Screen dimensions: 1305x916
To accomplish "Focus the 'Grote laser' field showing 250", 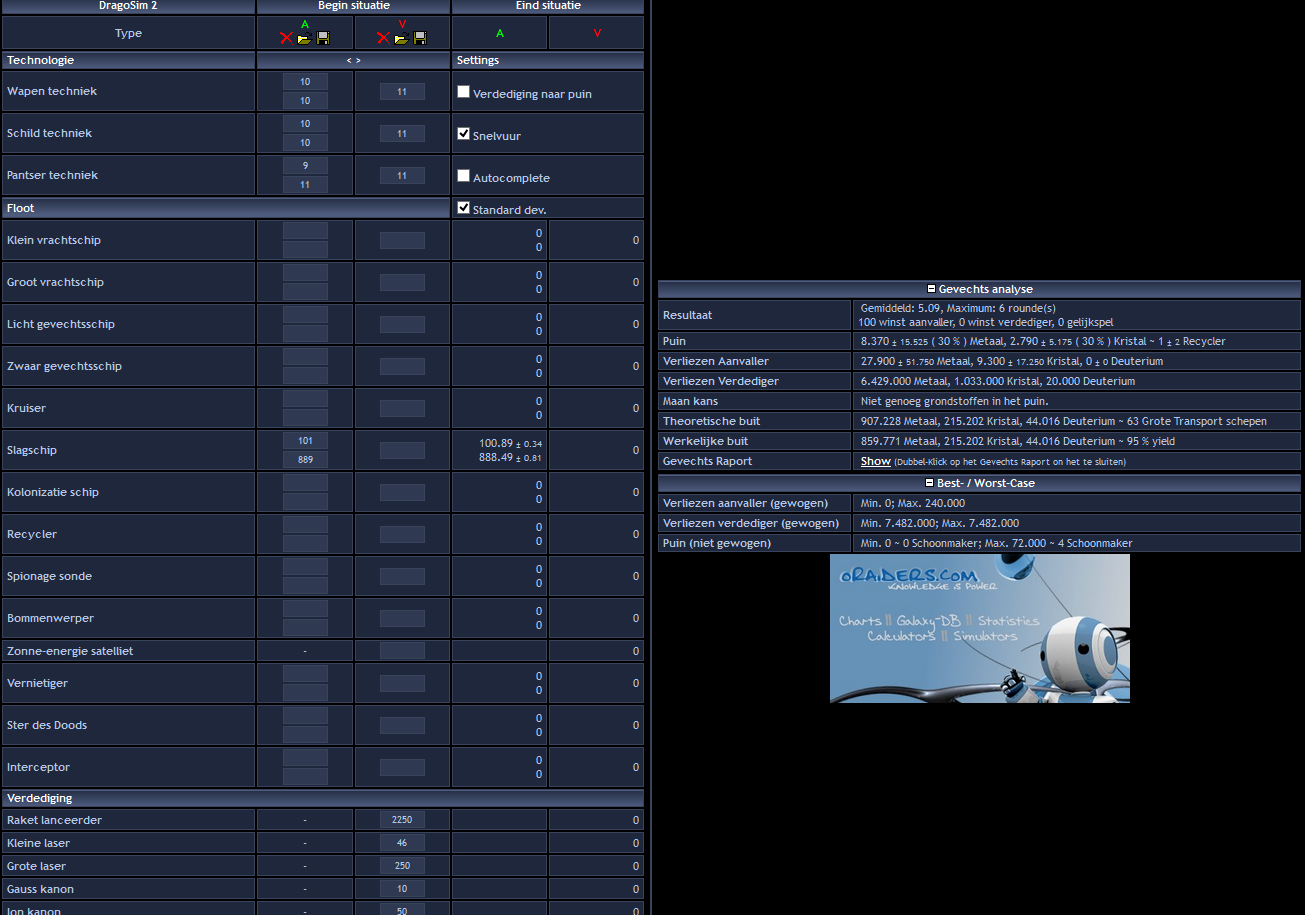I will point(402,866).
